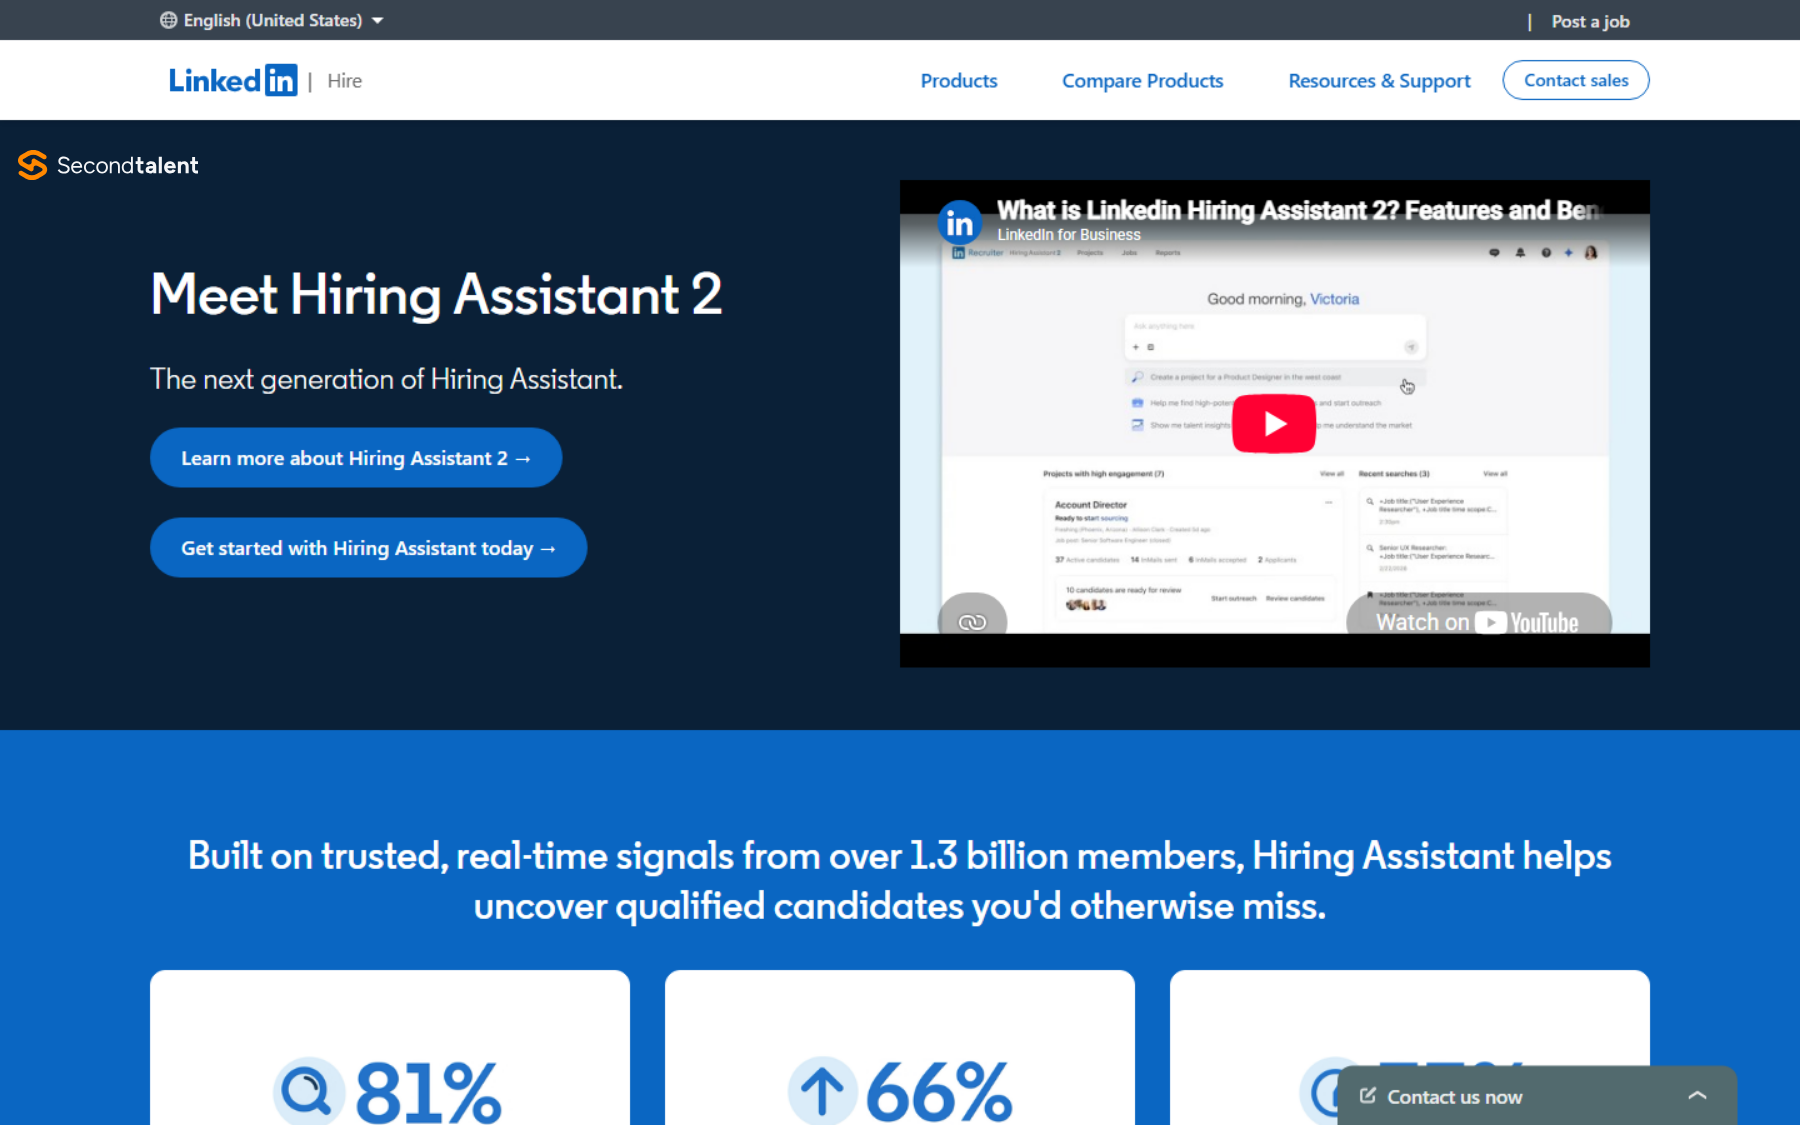Image resolution: width=1800 pixels, height=1125 pixels.
Task: Click the Secondtalent logo
Action: (x=108, y=165)
